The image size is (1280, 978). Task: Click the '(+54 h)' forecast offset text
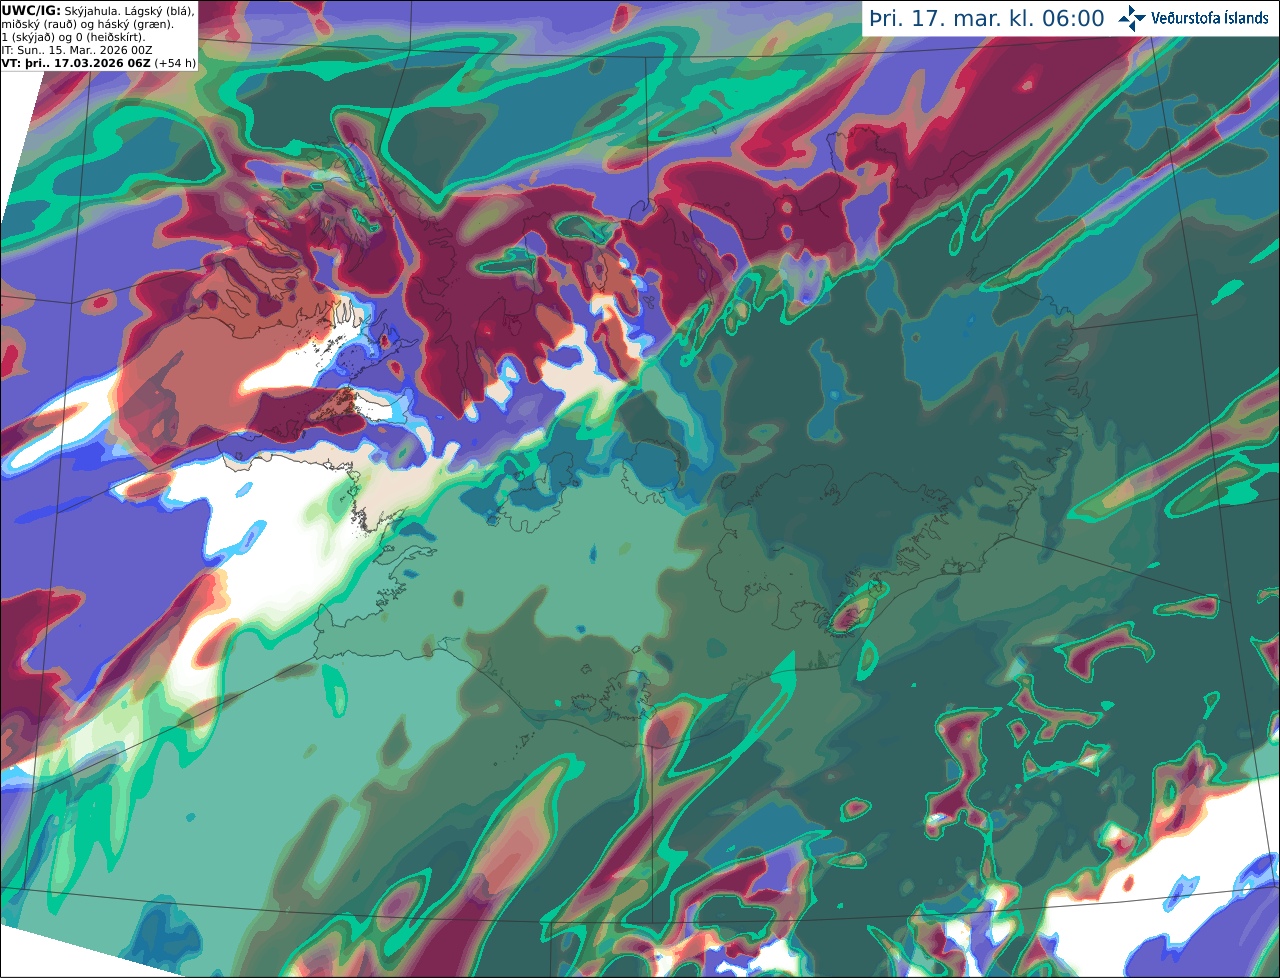click(x=175, y=63)
